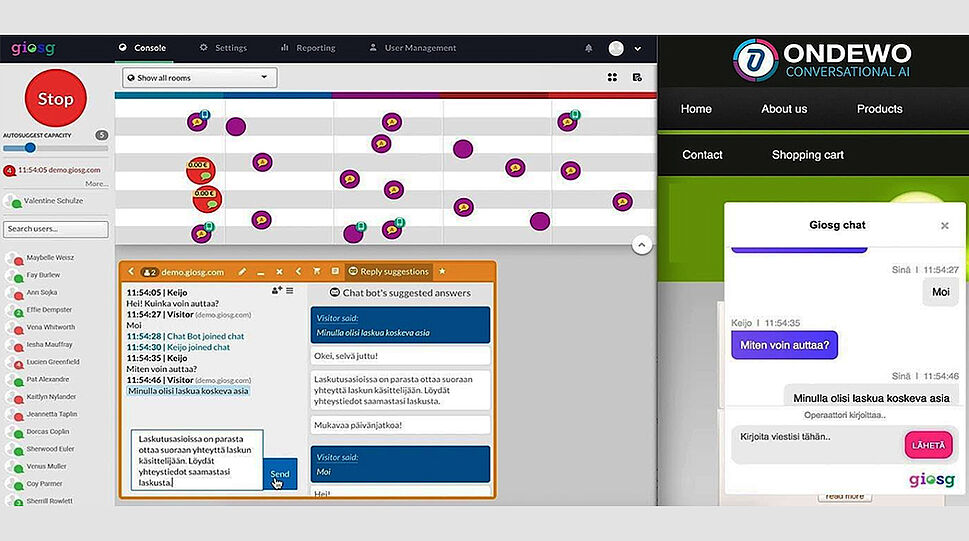Viewport: 969px width, 541px height.
Task: Click the giosg logo in the header
Action: click(x=33, y=48)
